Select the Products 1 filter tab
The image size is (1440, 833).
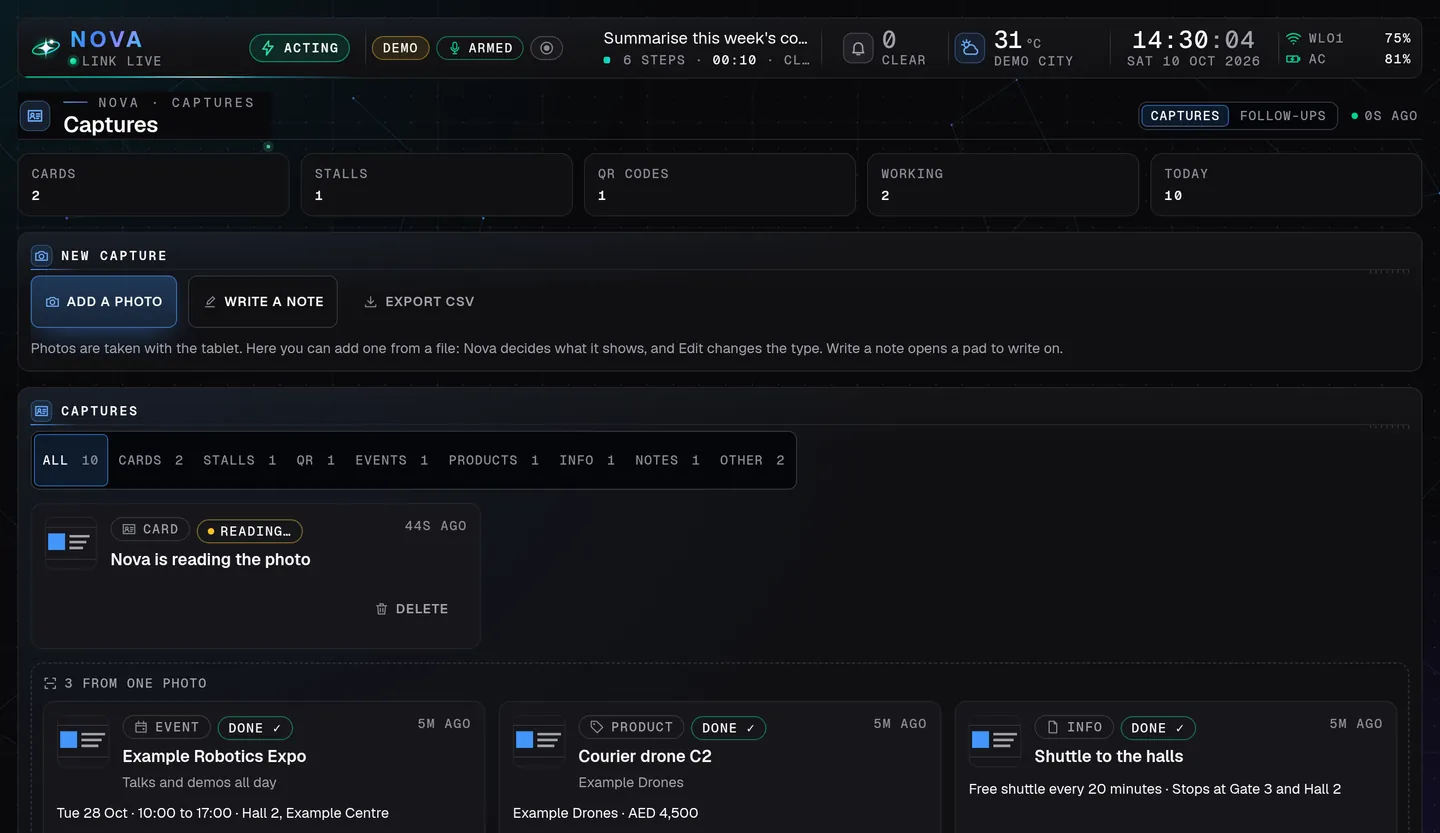494,460
